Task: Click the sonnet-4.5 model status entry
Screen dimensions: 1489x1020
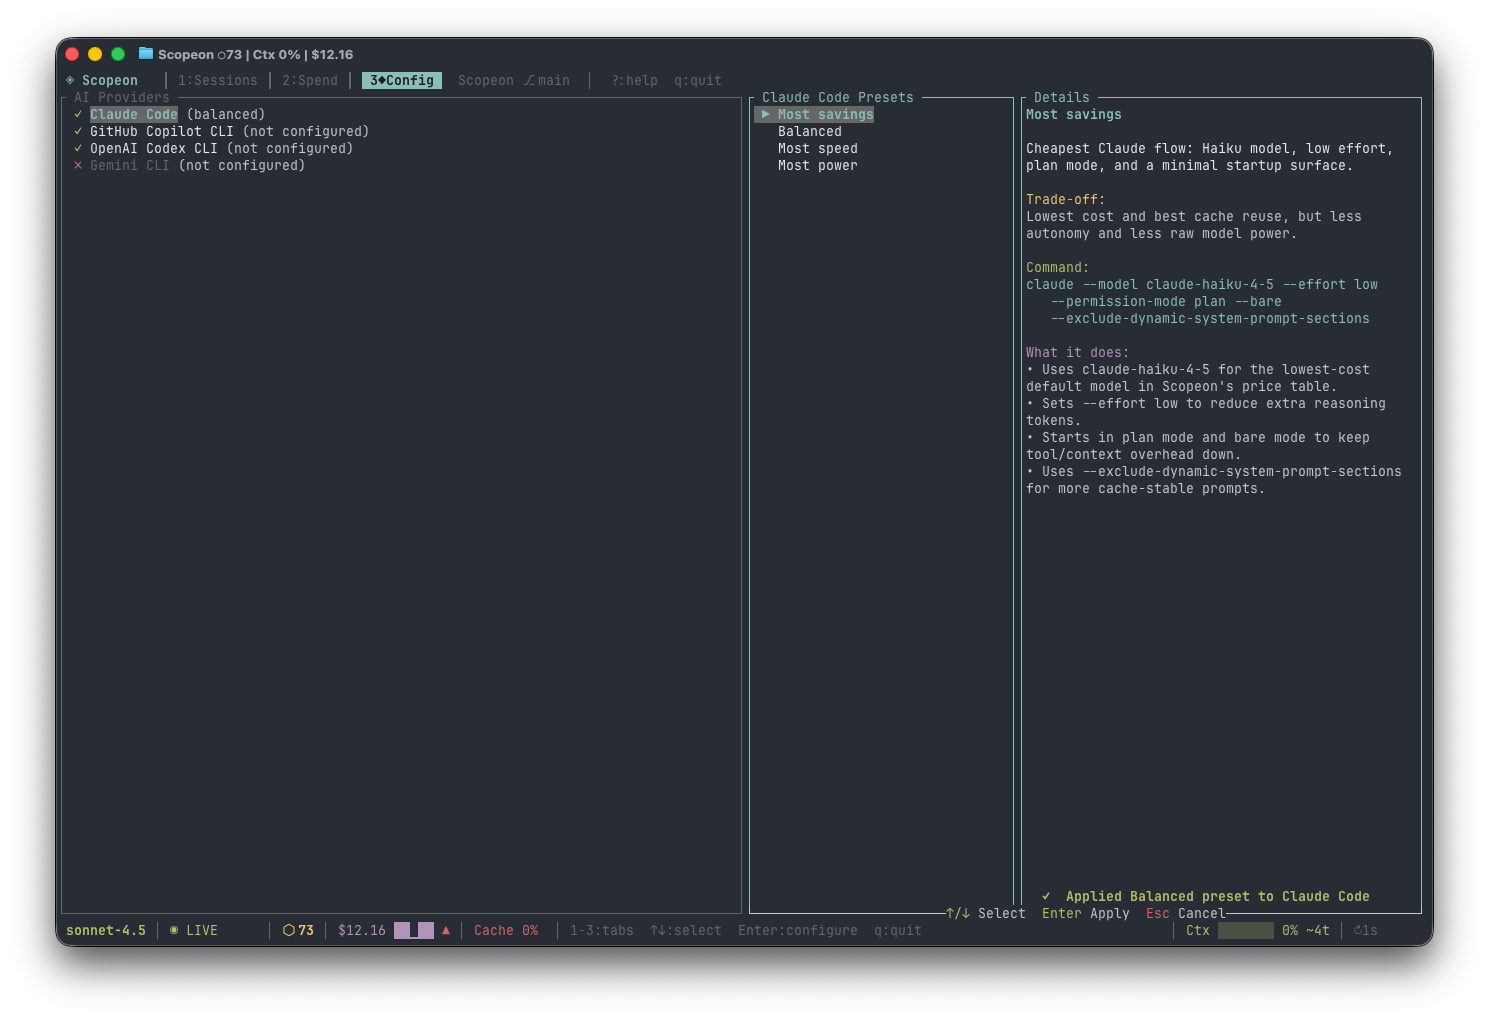Action: click(x=106, y=930)
